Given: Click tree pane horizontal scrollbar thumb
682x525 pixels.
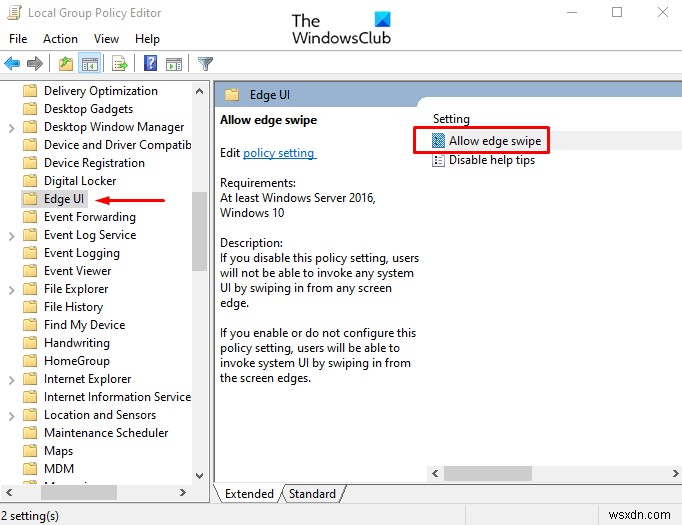Looking at the screenshot, I should point(79,492).
